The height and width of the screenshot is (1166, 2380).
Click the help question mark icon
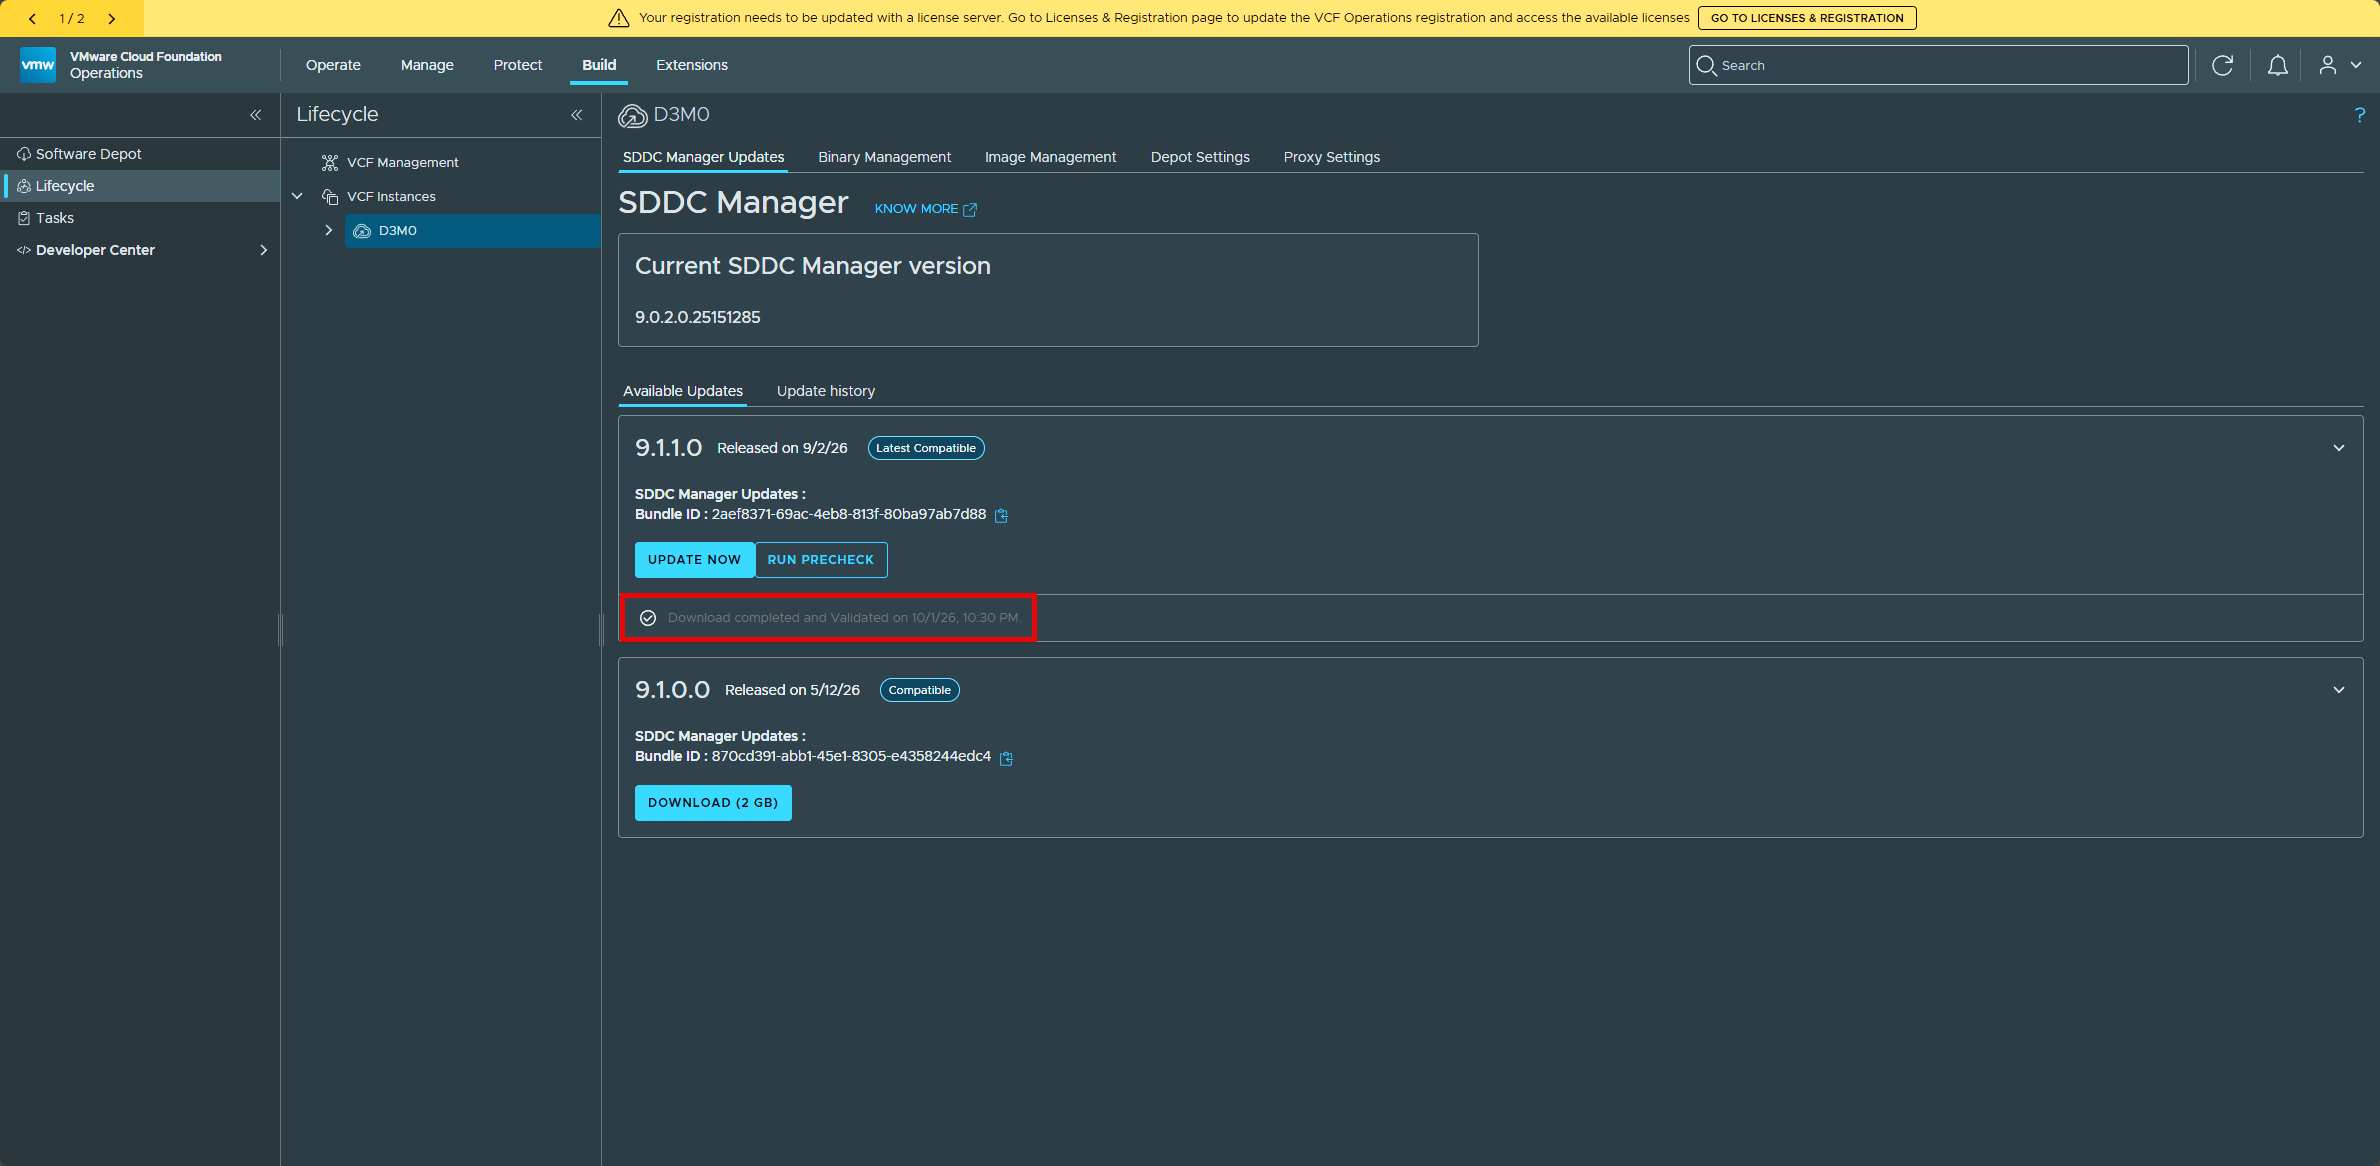pos(2360,115)
